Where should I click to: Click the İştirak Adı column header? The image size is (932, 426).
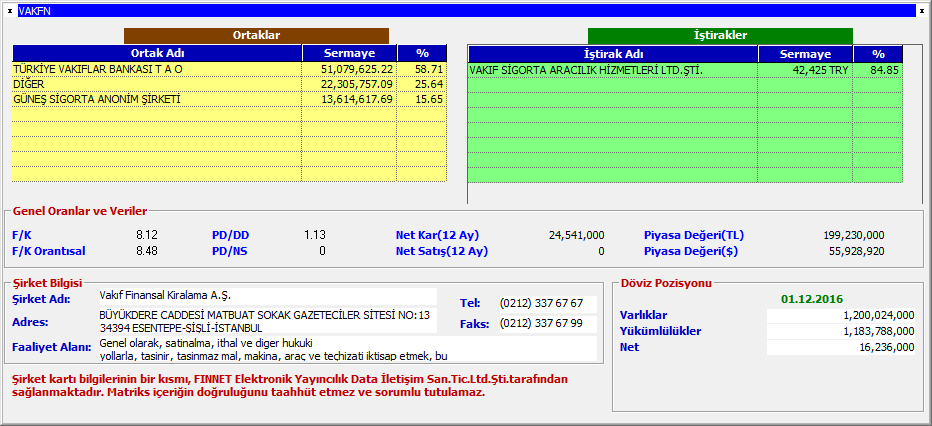click(613, 54)
